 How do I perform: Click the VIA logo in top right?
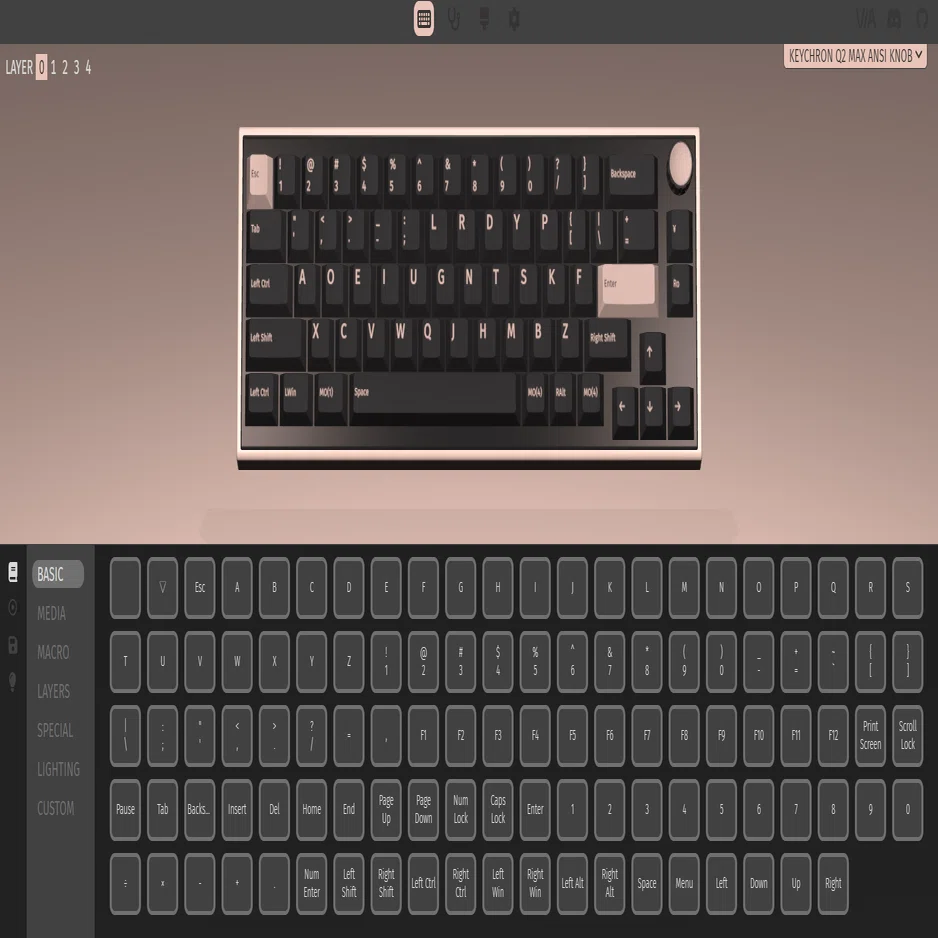click(x=866, y=19)
